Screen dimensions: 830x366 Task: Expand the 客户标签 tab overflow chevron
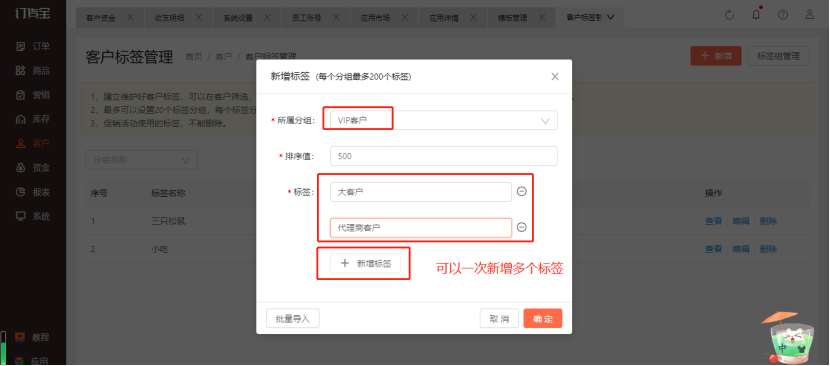tap(610, 17)
